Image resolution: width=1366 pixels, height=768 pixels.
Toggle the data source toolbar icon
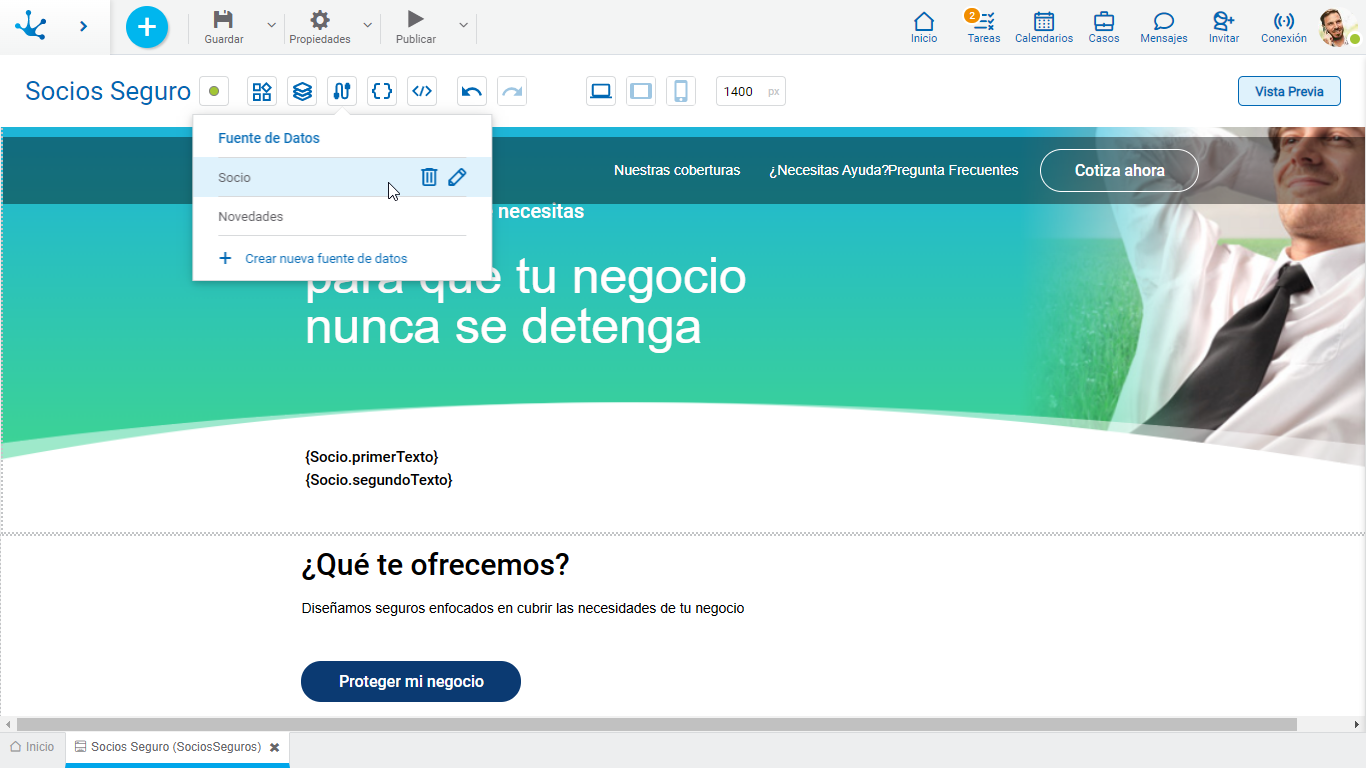(x=342, y=91)
